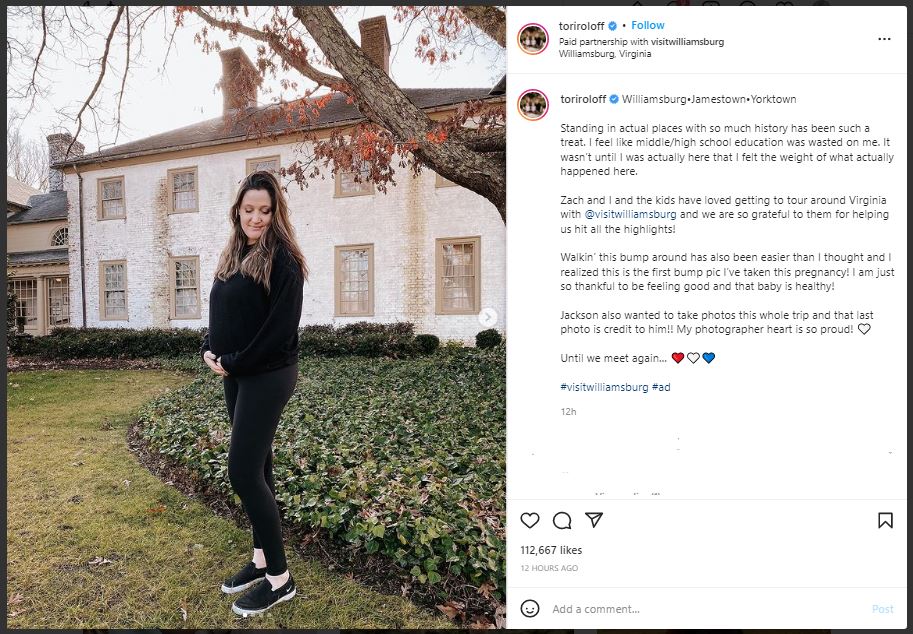The height and width of the screenshot is (634, 913).
Task: Open emoji picker in comment box
Action: tap(530, 609)
